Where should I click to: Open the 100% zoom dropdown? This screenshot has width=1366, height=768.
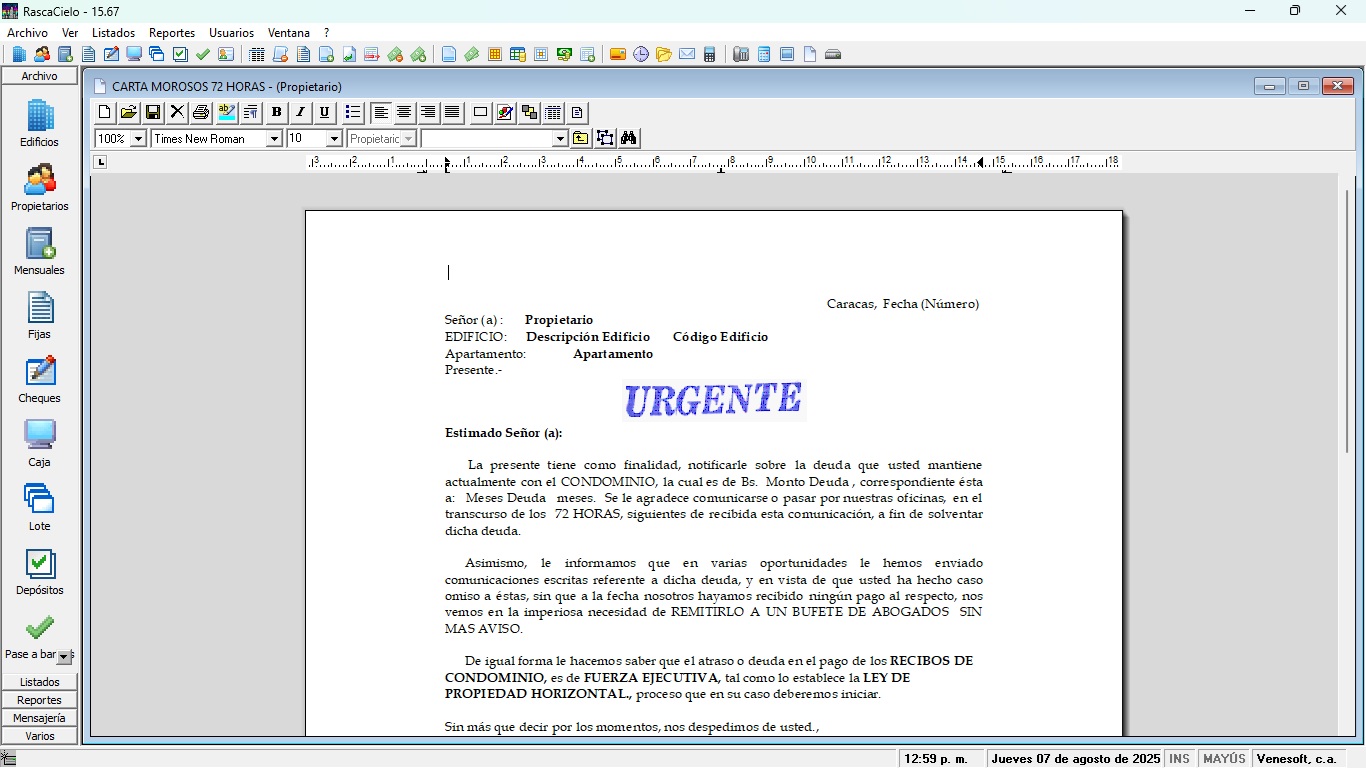pos(138,139)
